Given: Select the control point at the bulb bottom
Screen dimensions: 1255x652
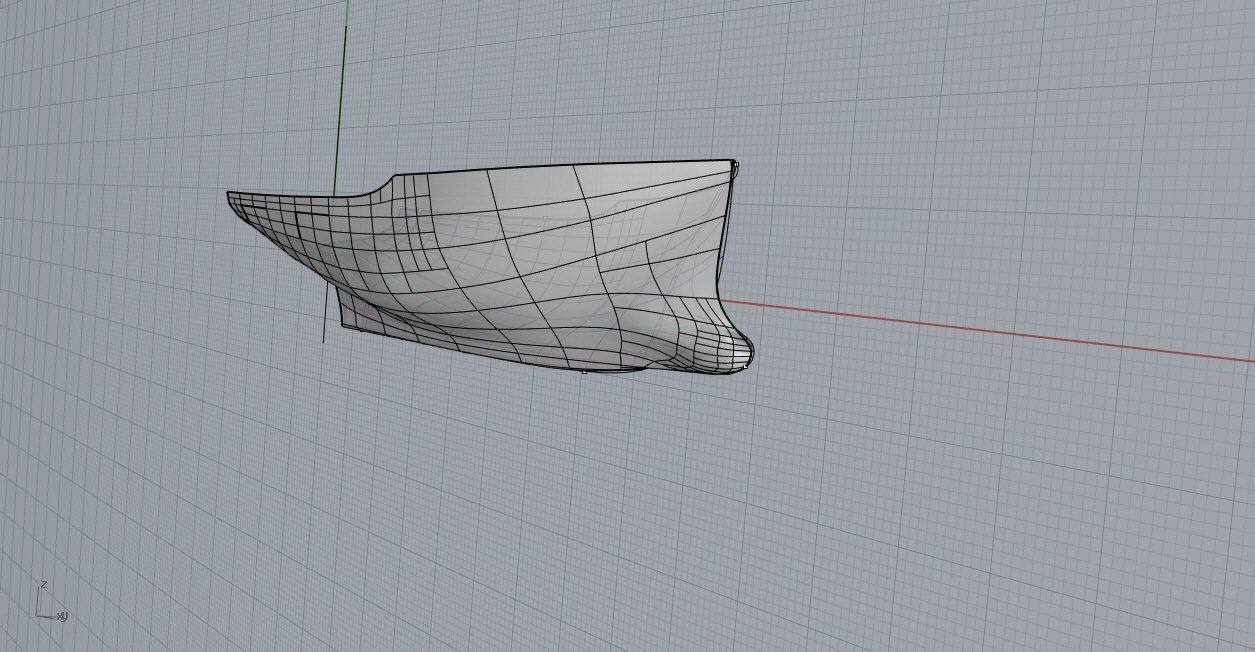Looking at the screenshot, I should point(746,367).
